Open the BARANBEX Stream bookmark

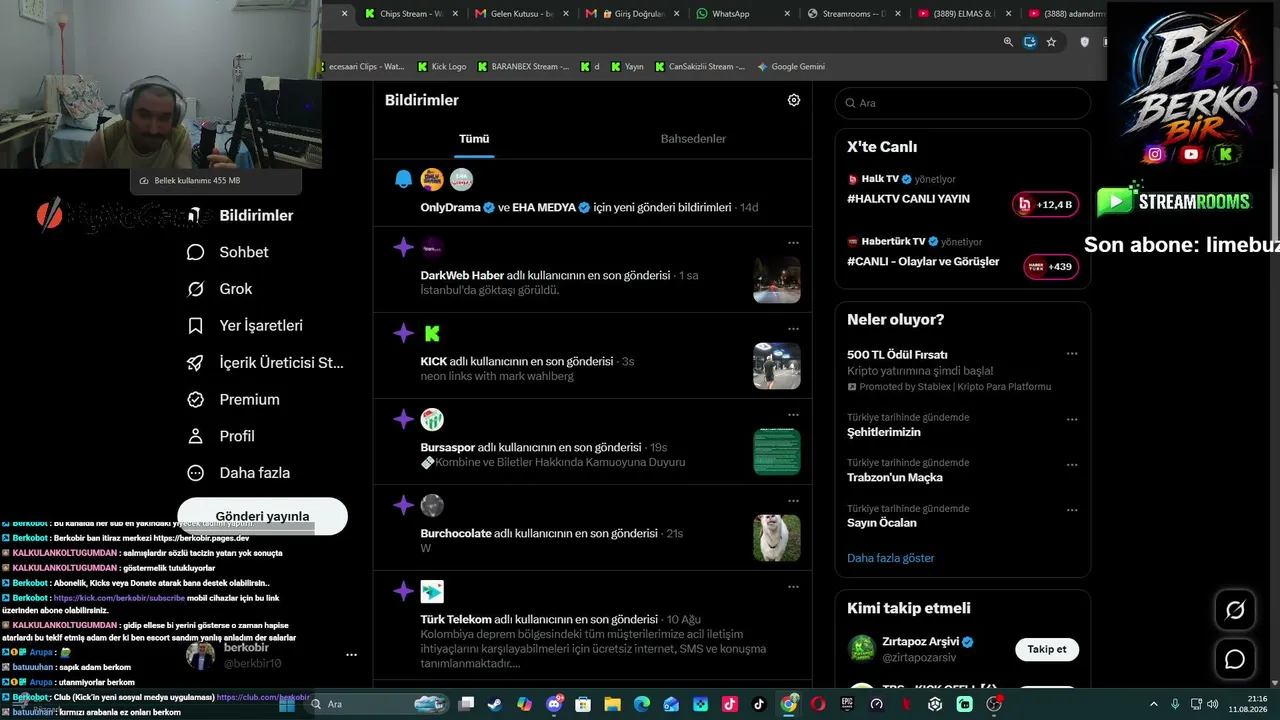pos(523,66)
